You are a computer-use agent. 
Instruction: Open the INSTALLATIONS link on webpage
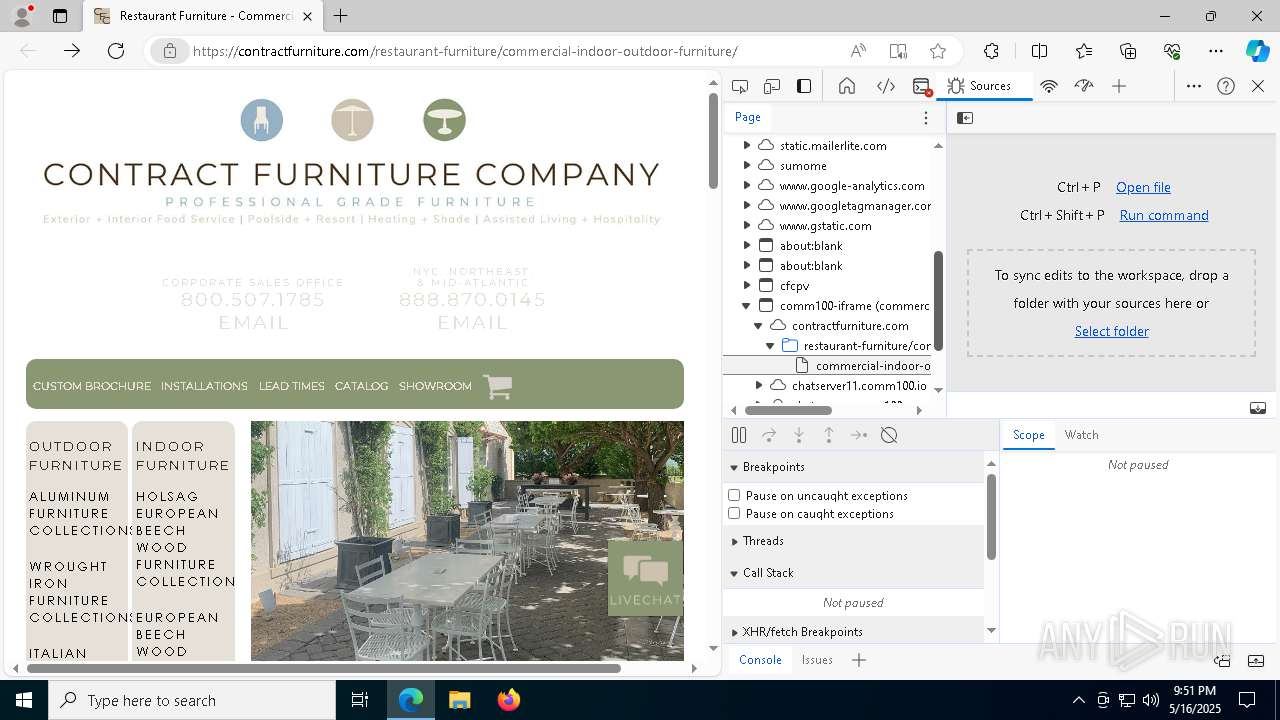point(204,386)
